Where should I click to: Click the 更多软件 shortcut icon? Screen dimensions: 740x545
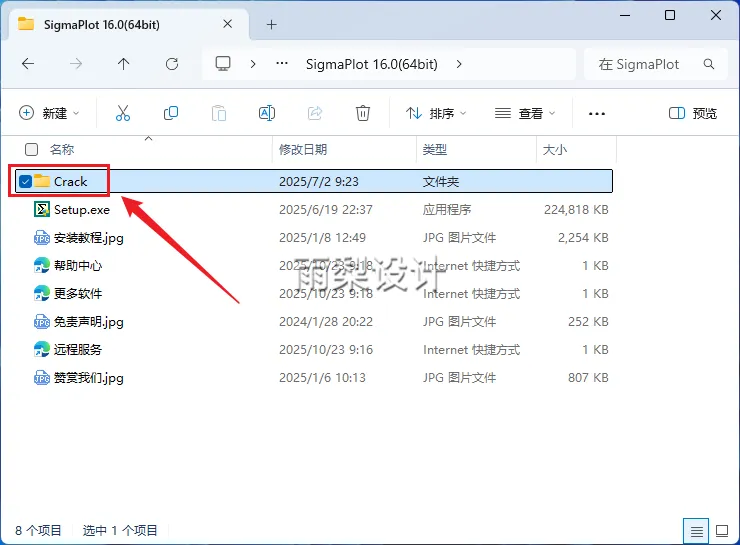(42, 293)
